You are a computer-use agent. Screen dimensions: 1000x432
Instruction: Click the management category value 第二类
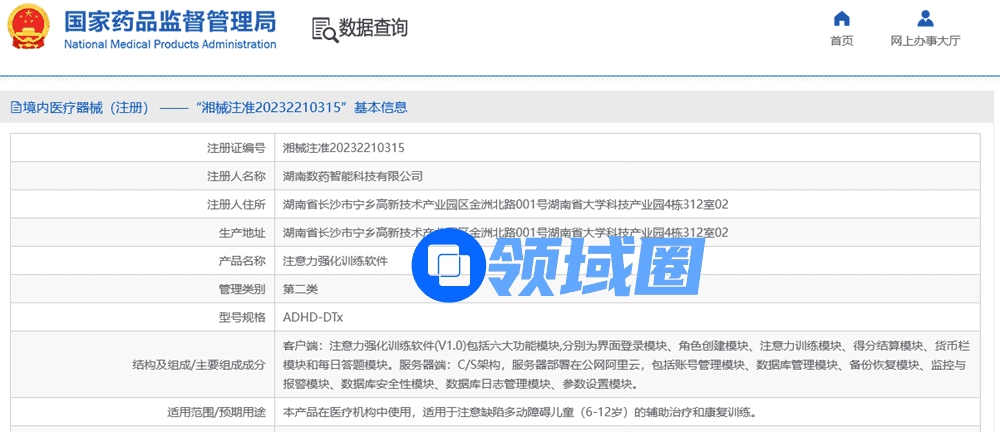pos(300,289)
